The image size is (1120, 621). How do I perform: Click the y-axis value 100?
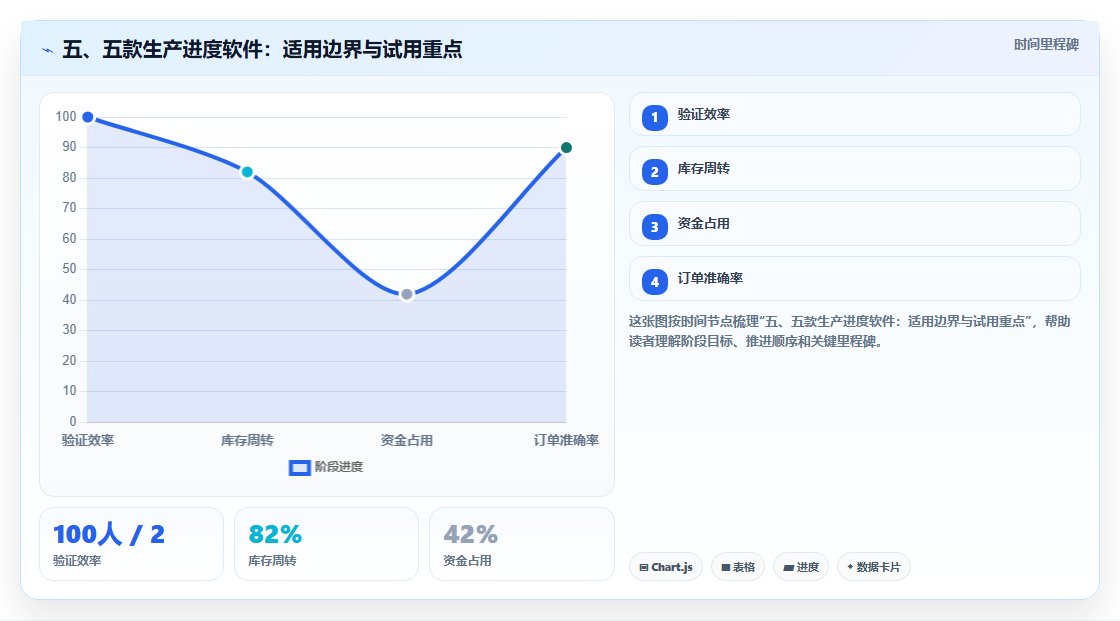click(x=66, y=116)
